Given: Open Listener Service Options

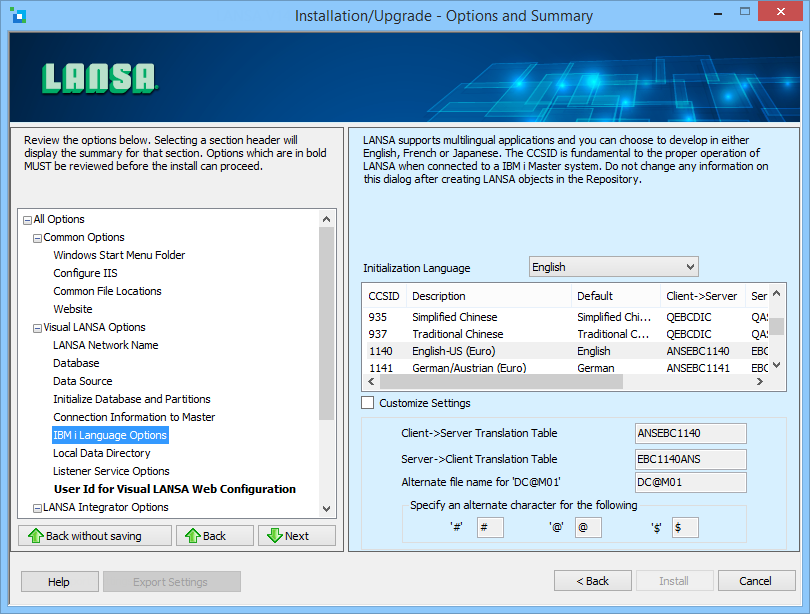Looking at the screenshot, I should [x=111, y=471].
